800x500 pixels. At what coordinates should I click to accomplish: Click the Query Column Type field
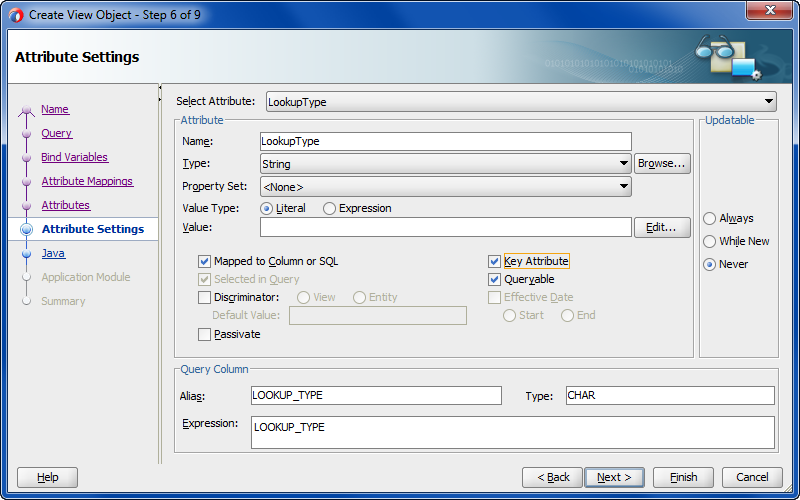click(670, 395)
